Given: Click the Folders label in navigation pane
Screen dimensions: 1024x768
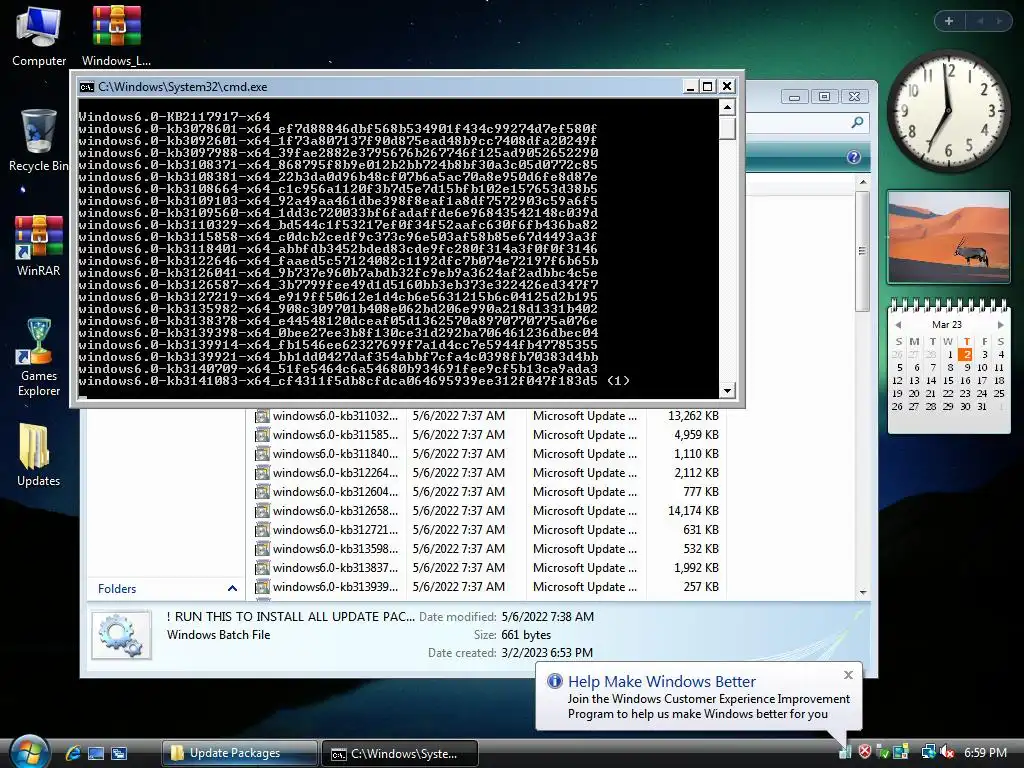Looking at the screenshot, I should tap(117, 588).
